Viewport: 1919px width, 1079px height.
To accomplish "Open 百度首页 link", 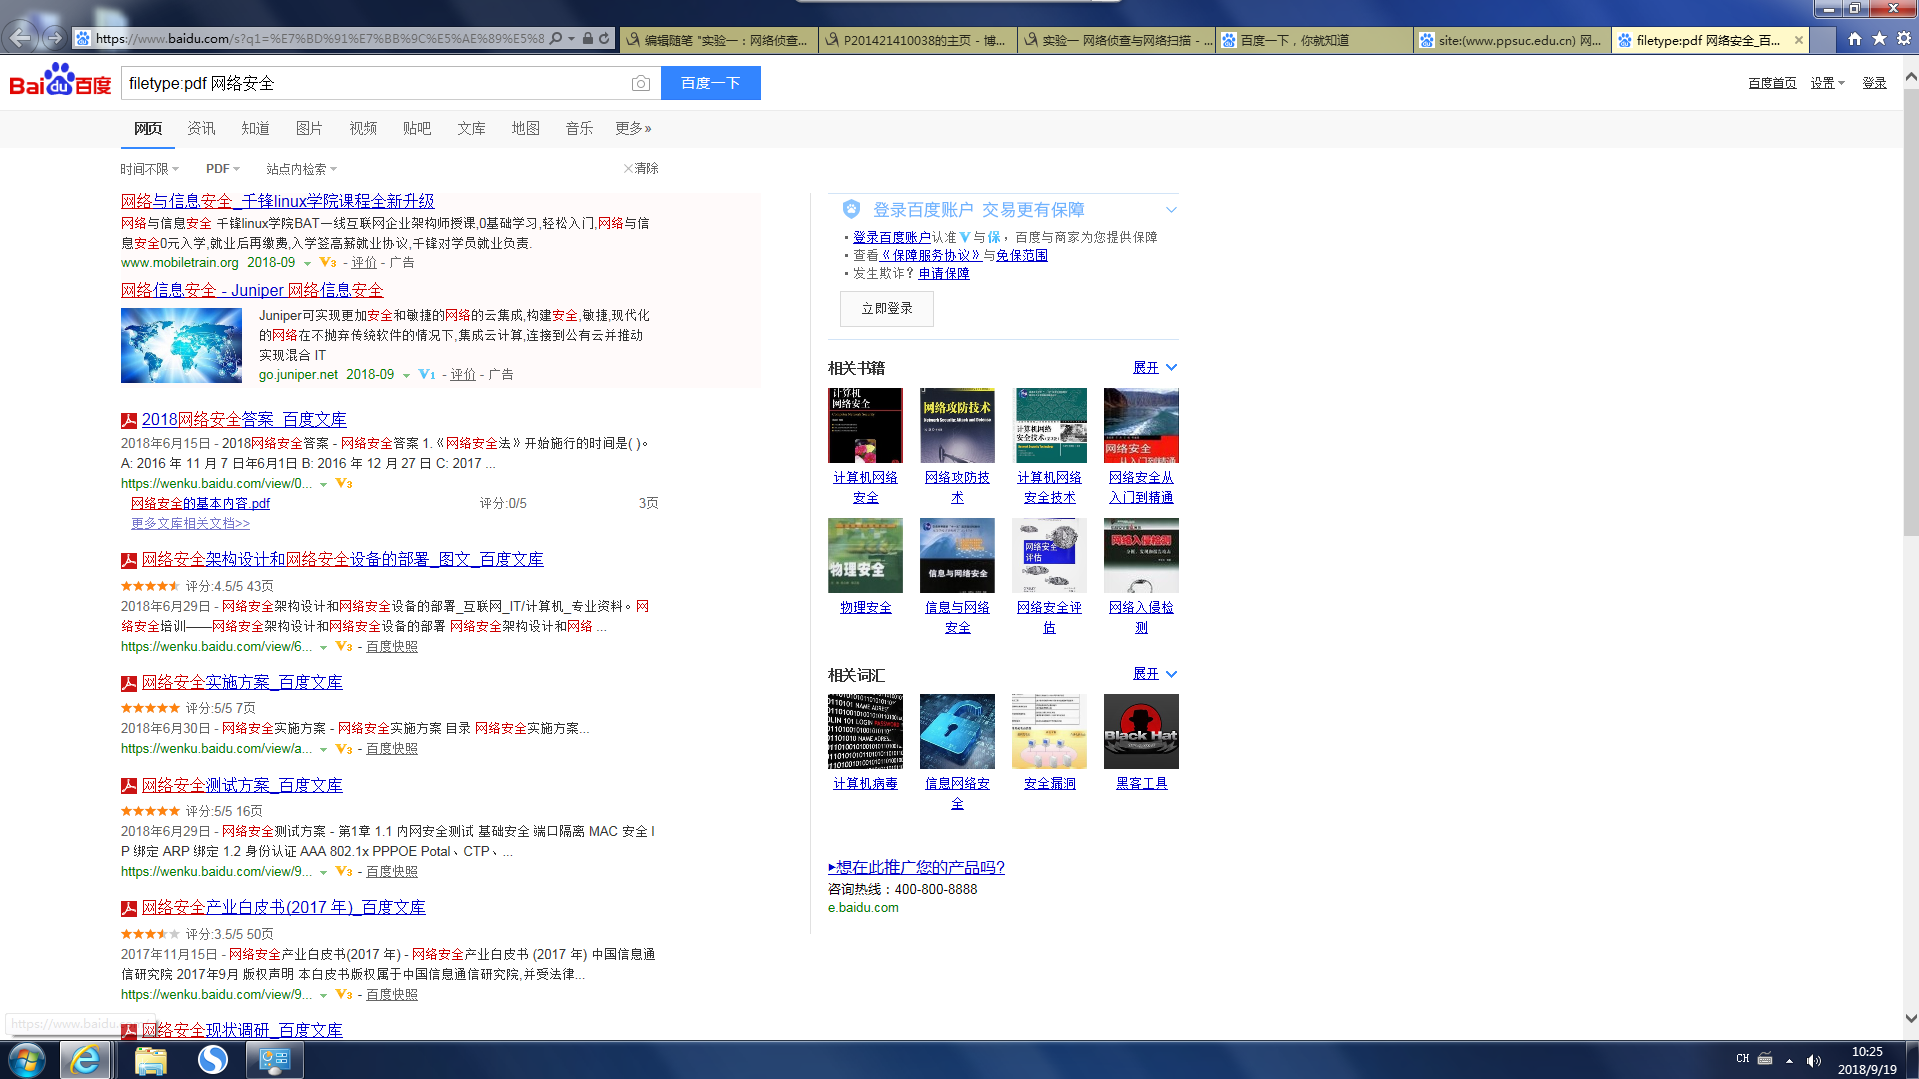I will click(x=1772, y=83).
